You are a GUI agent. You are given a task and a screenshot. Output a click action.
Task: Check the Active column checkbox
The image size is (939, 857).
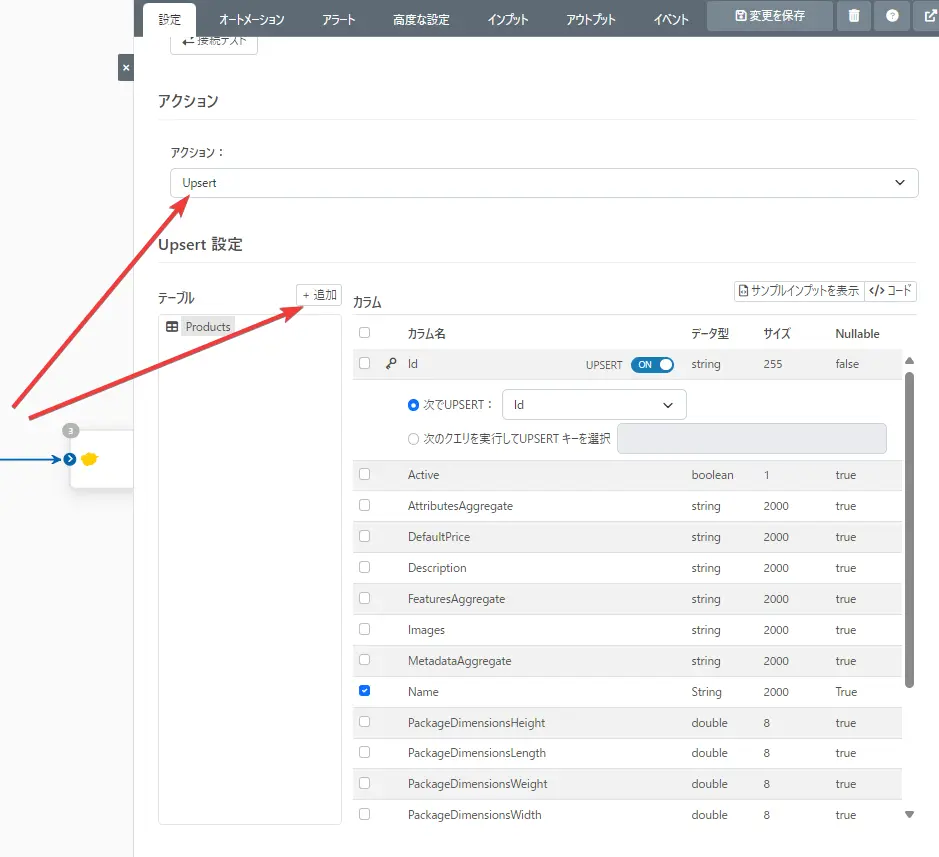click(x=364, y=474)
